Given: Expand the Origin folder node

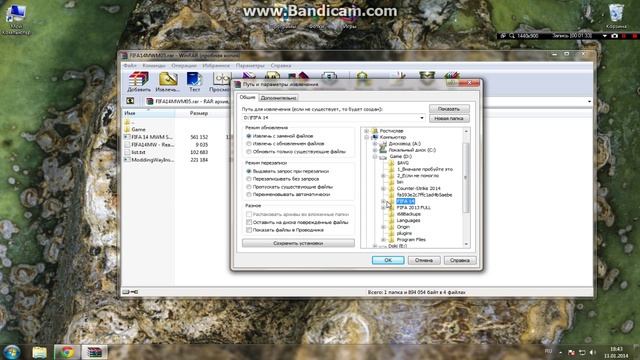Looking at the screenshot, I should coord(383,227).
